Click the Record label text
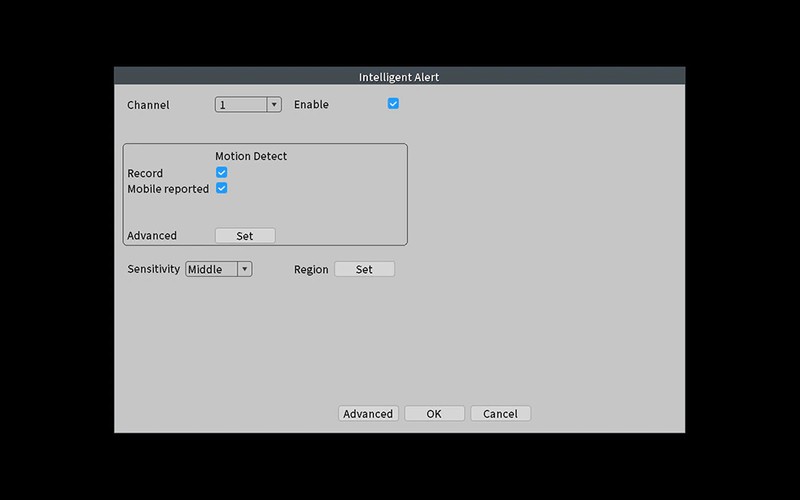The image size is (800, 500). (145, 174)
